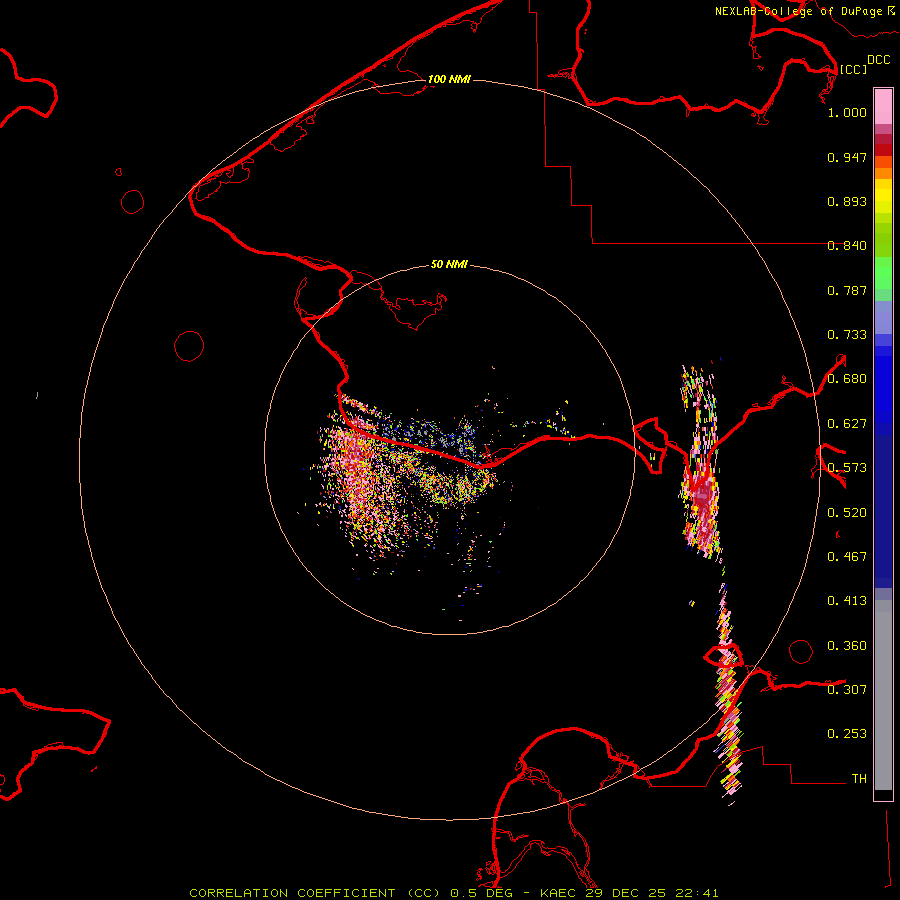Click the 1.000 value on the color scale
900x900 pixels.
[847, 112]
